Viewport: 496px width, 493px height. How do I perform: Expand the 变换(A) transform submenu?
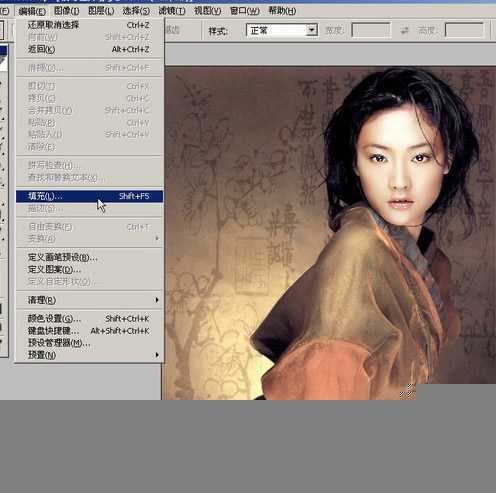pyautogui.click(x=89, y=239)
